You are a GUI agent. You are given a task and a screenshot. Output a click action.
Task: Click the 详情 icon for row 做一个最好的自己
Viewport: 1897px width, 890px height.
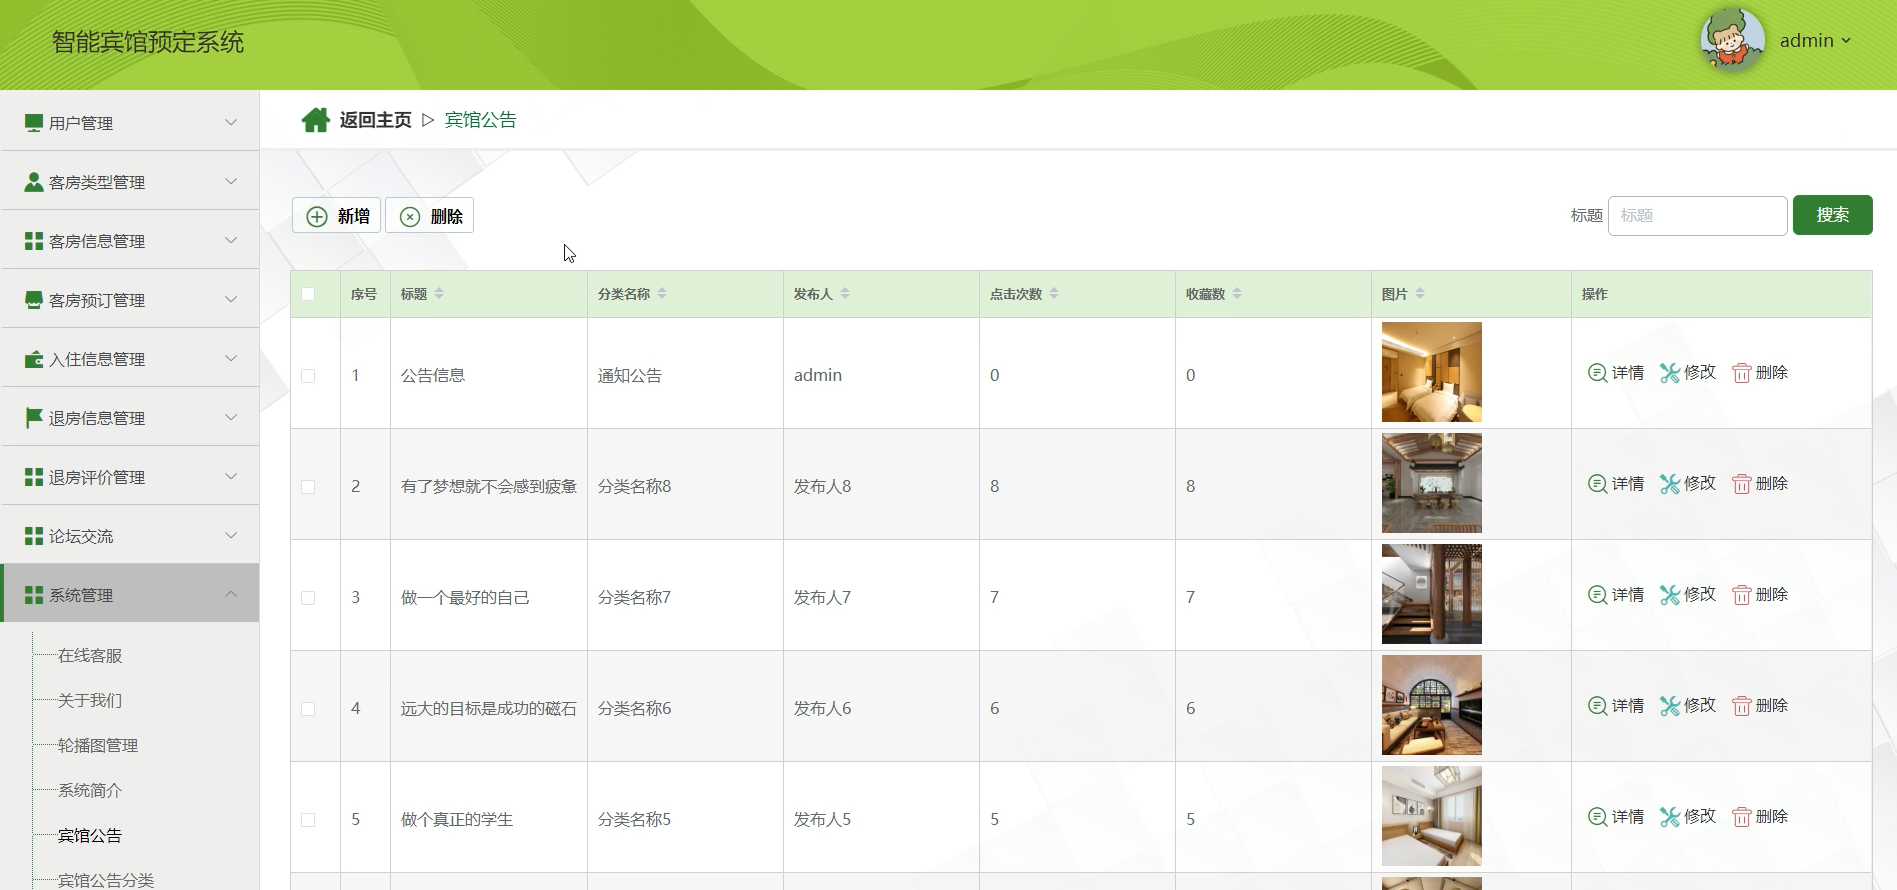coord(1598,595)
